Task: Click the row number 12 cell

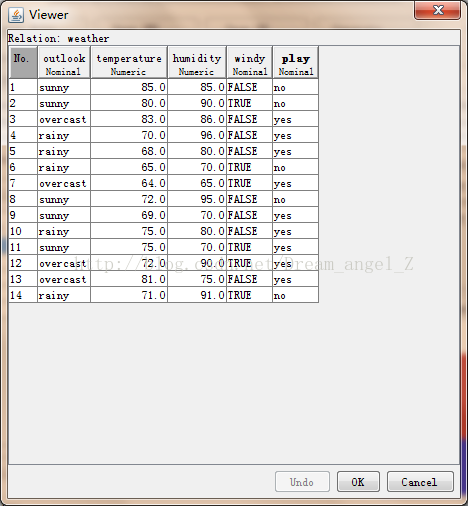Action: (x=23, y=263)
